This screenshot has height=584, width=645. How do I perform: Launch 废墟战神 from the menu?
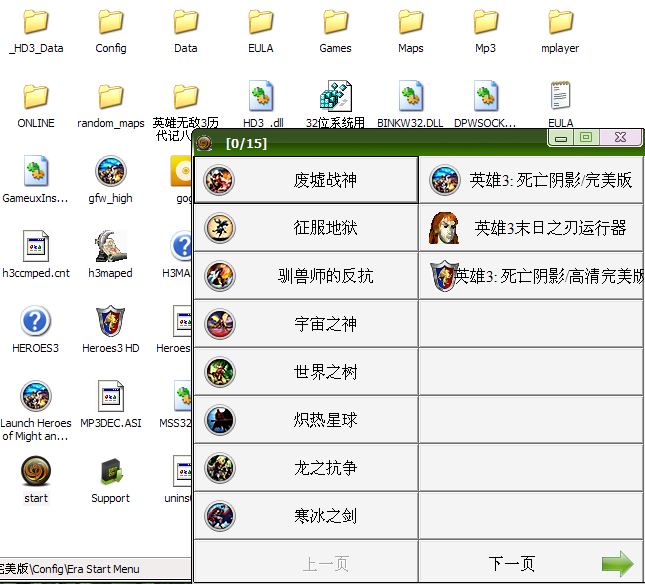[x=306, y=180]
